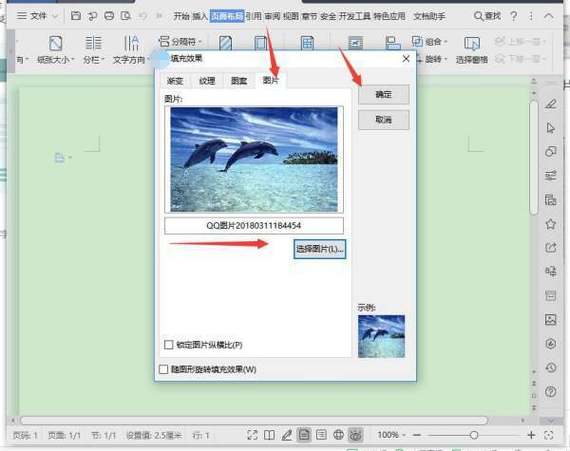Expand the 文件 menu dropdown arrow

55,16
